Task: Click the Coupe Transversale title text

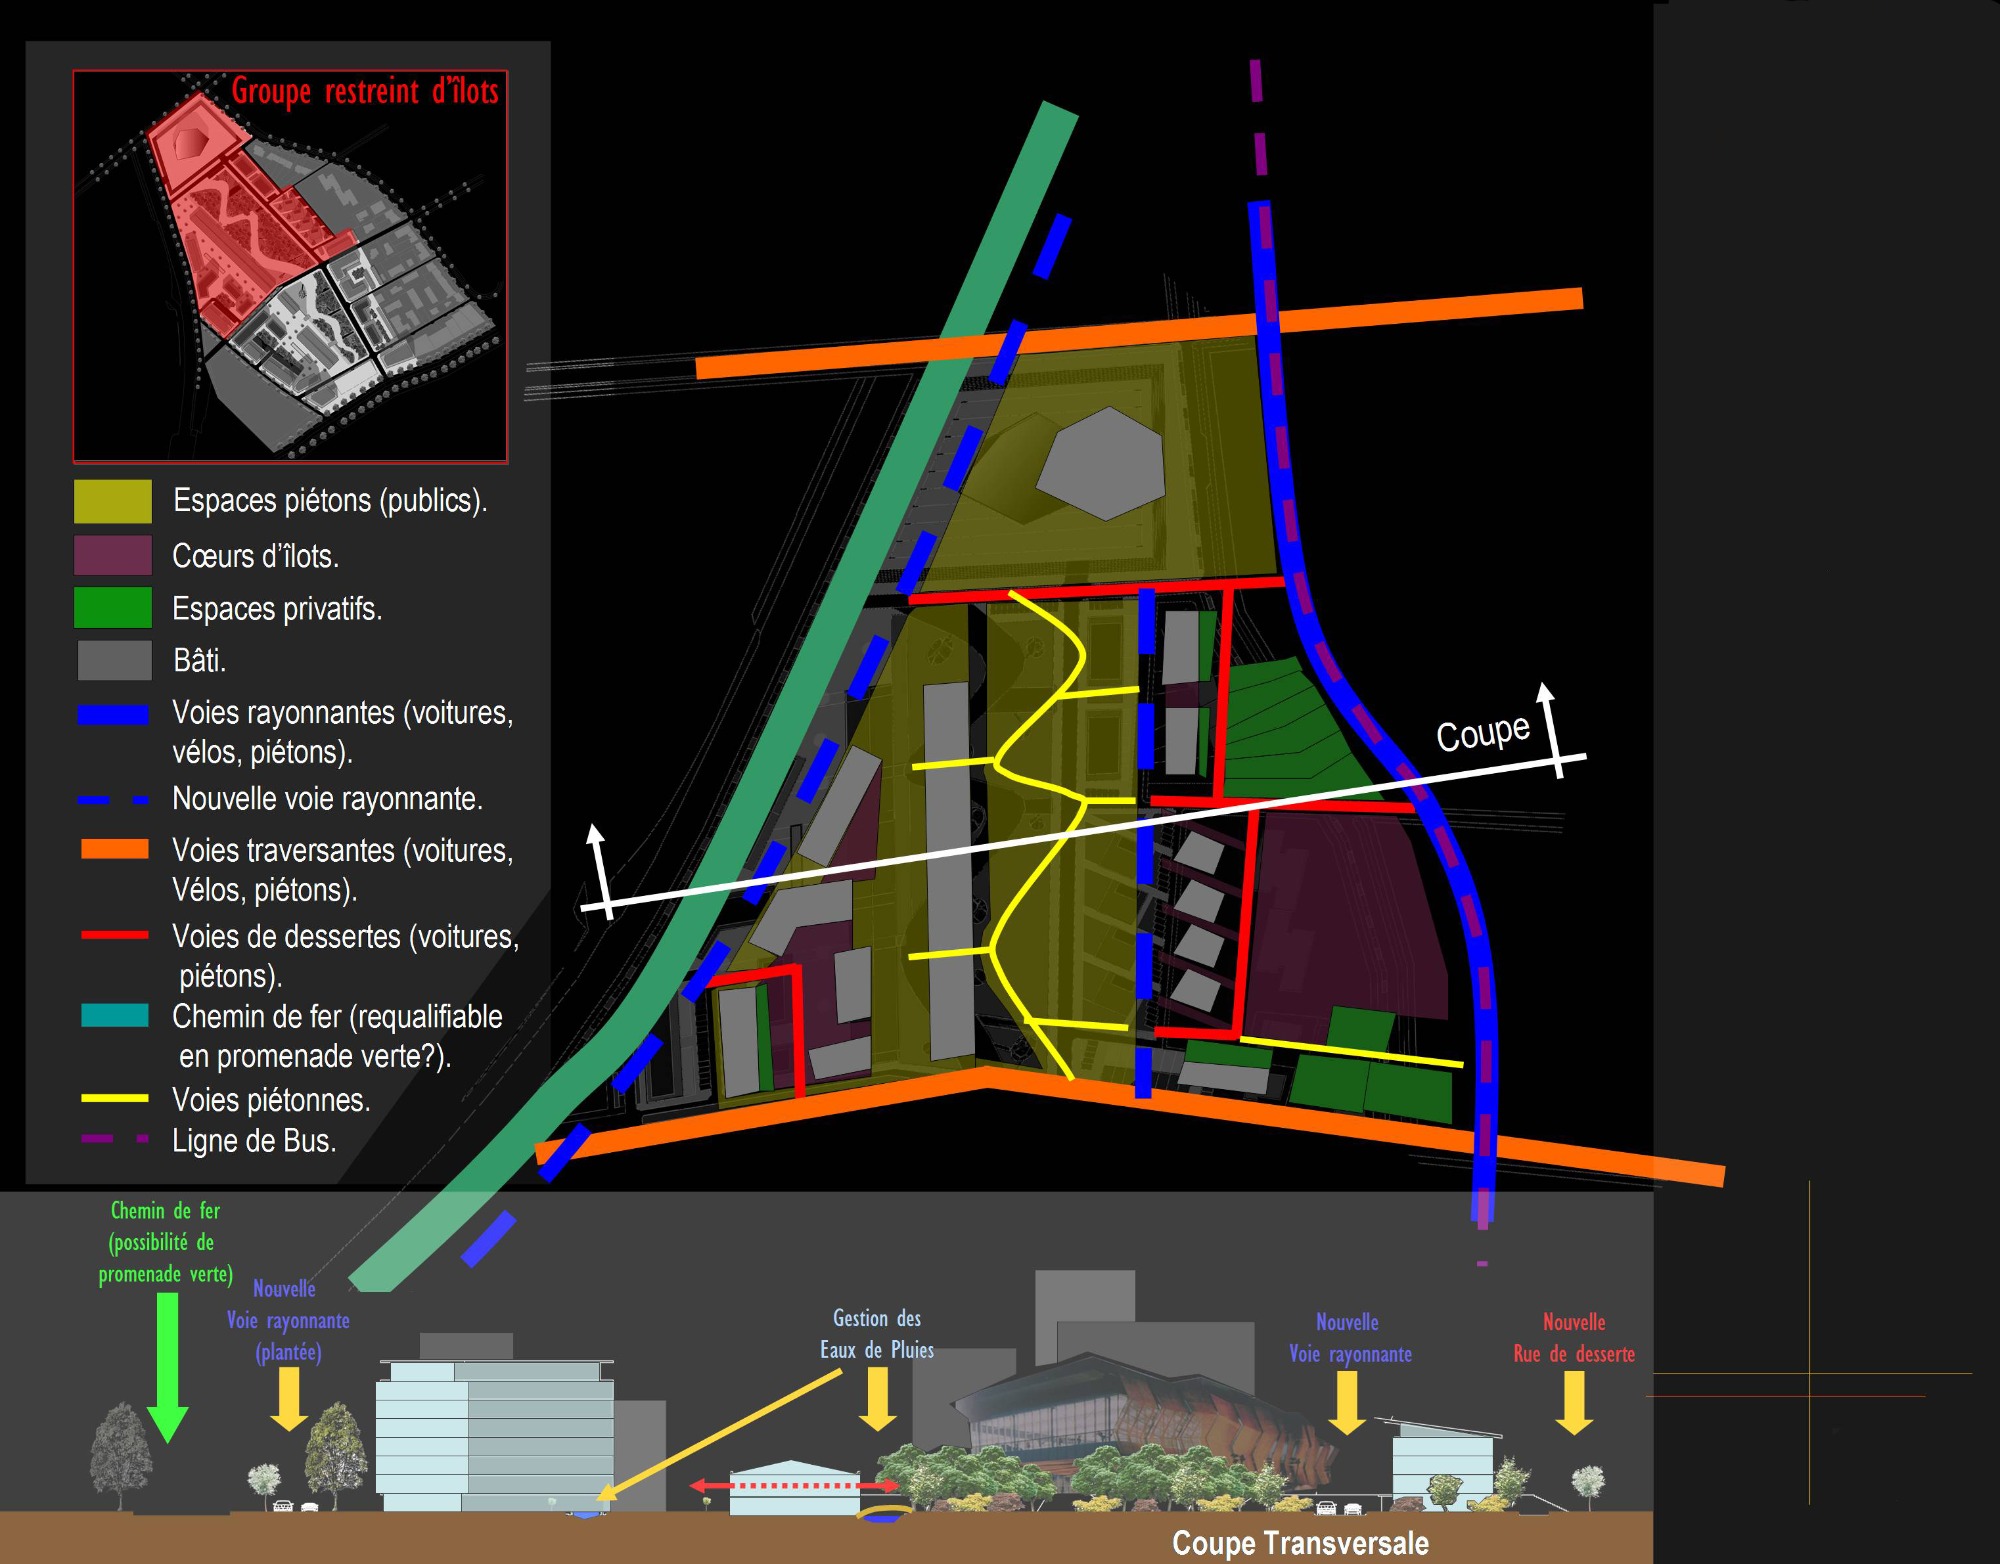Action: (x=1299, y=1543)
